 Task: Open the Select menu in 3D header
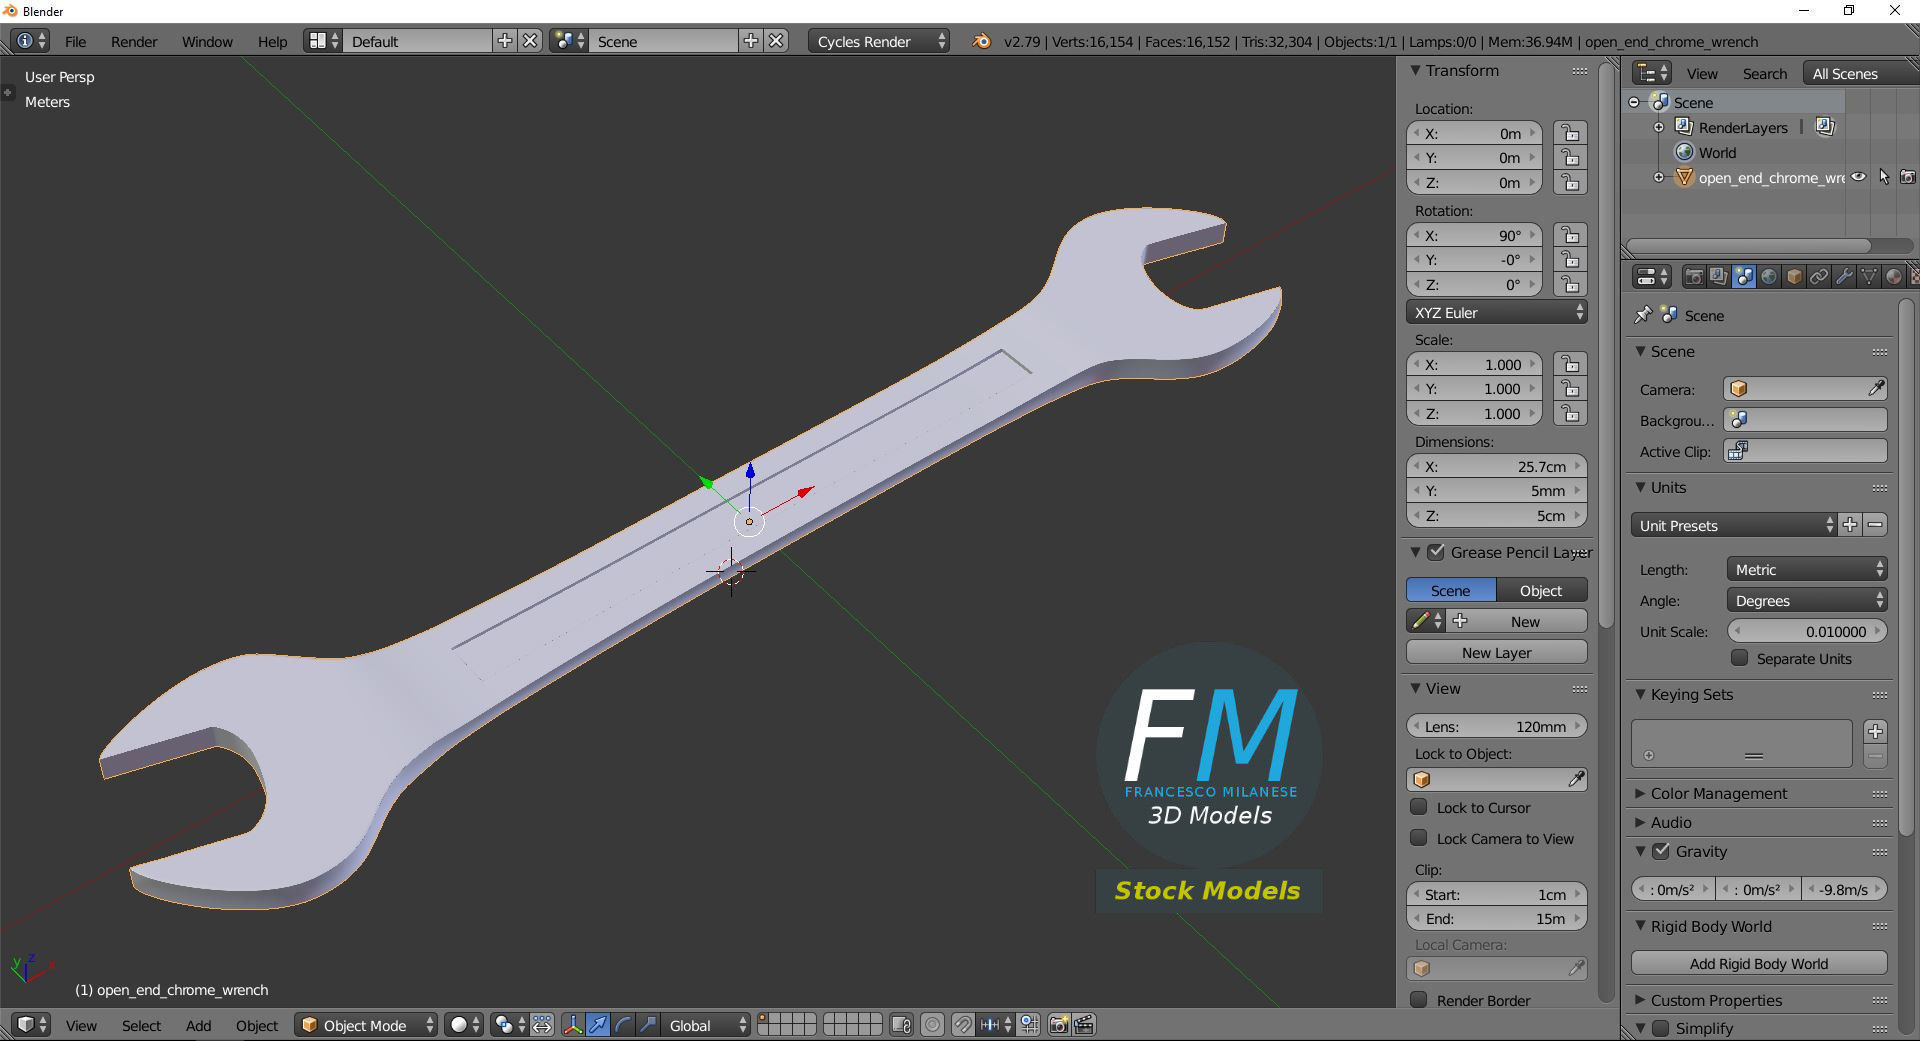click(x=141, y=1025)
